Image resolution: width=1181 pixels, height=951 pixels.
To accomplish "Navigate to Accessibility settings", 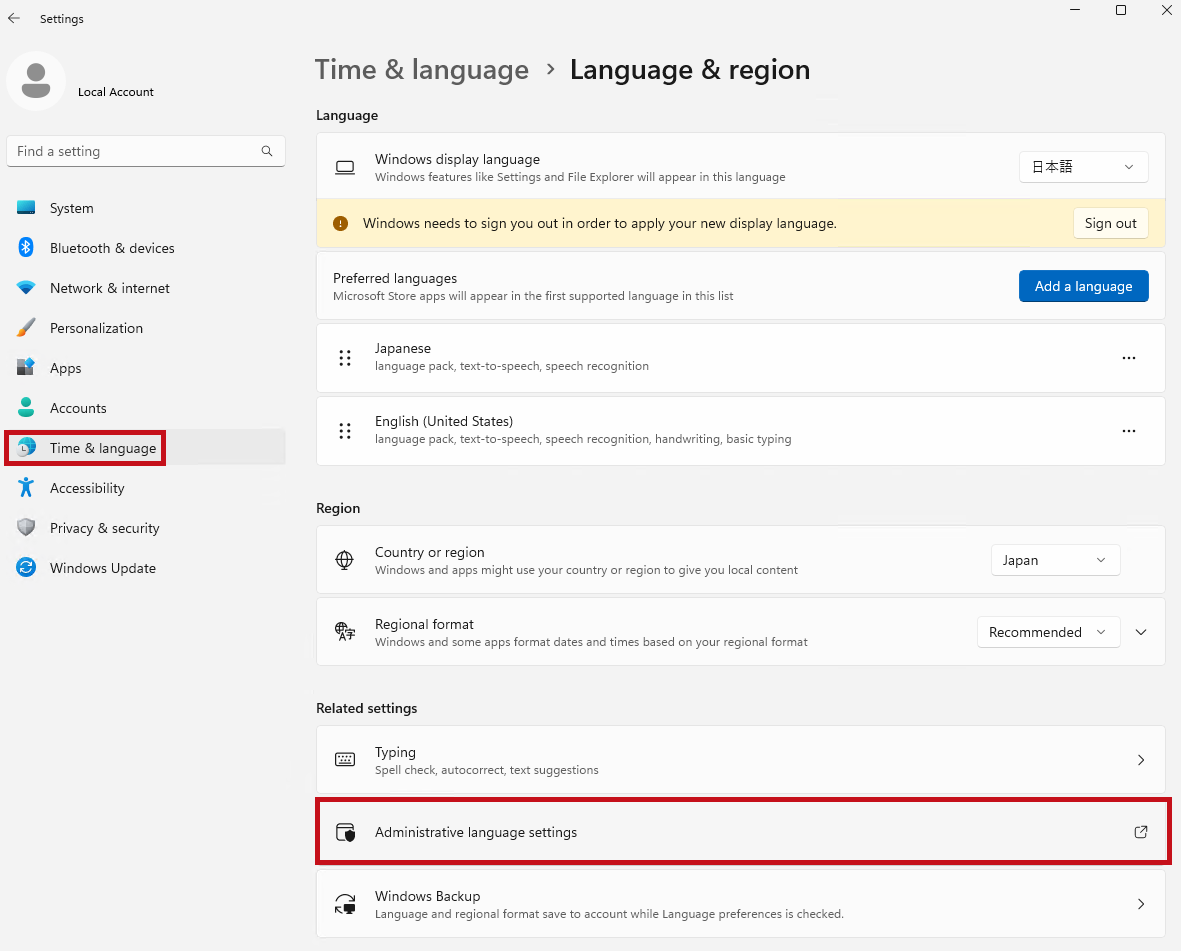I will [145, 487].
